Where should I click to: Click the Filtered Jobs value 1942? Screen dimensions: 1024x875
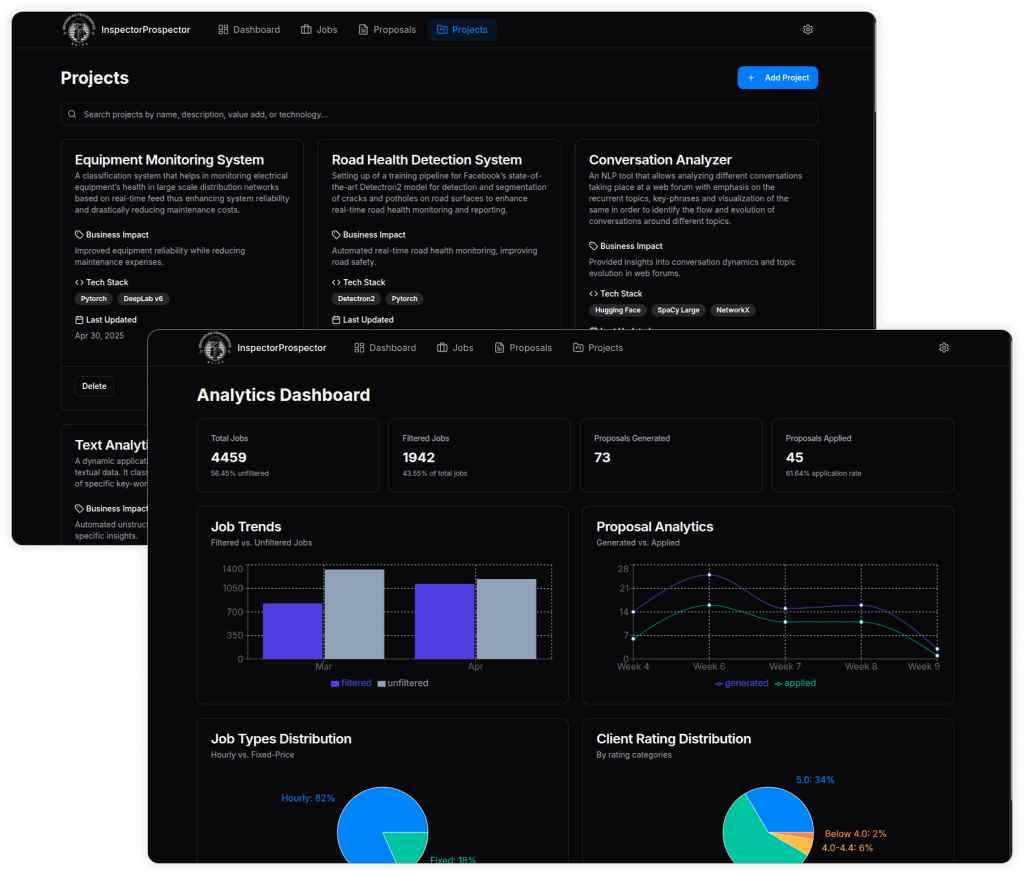[419, 458]
